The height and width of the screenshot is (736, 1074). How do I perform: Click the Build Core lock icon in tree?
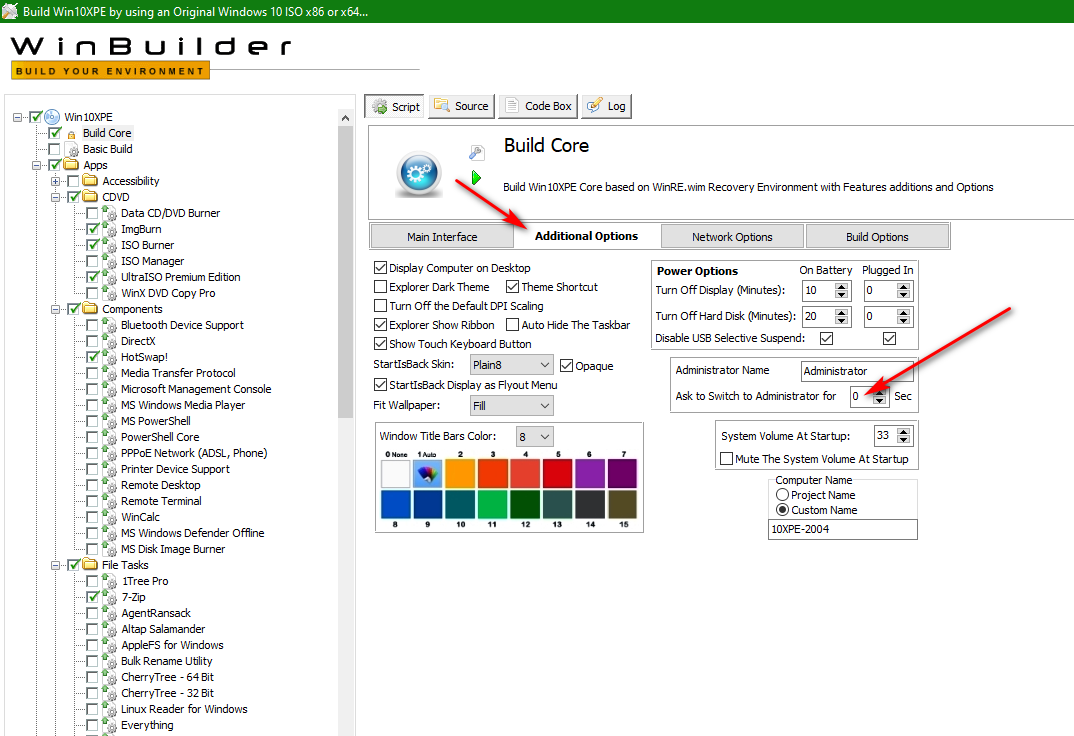point(71,134)
